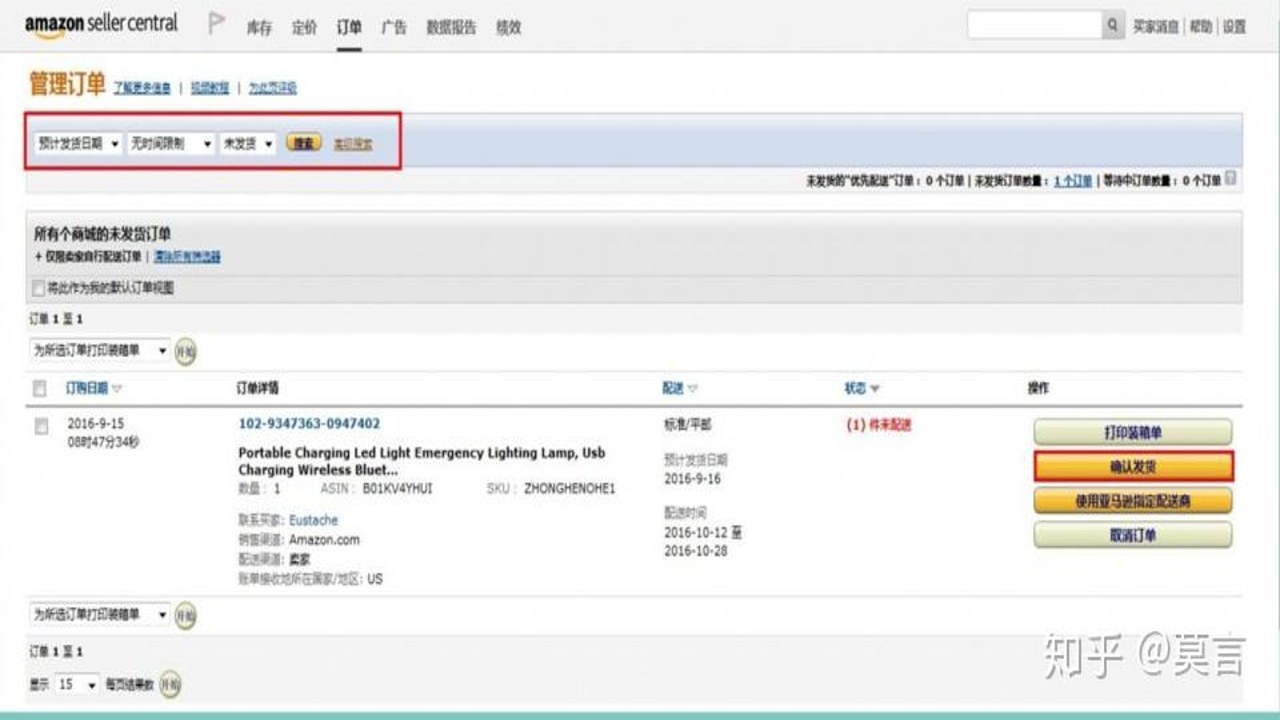Click the Amazon Seller Central logo
The image size is (1280, 720).
click(101, 25)
